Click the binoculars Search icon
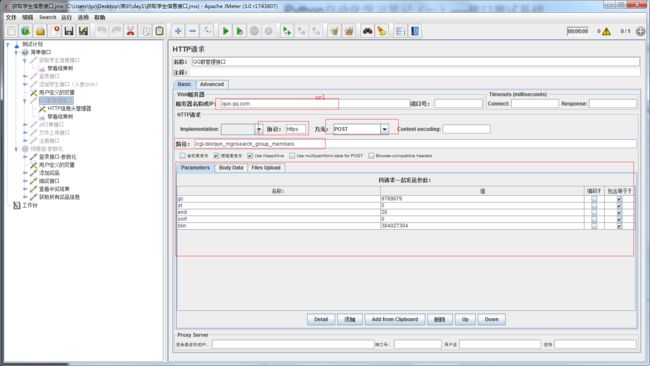The image size is (650, 366). click(367, 31)
